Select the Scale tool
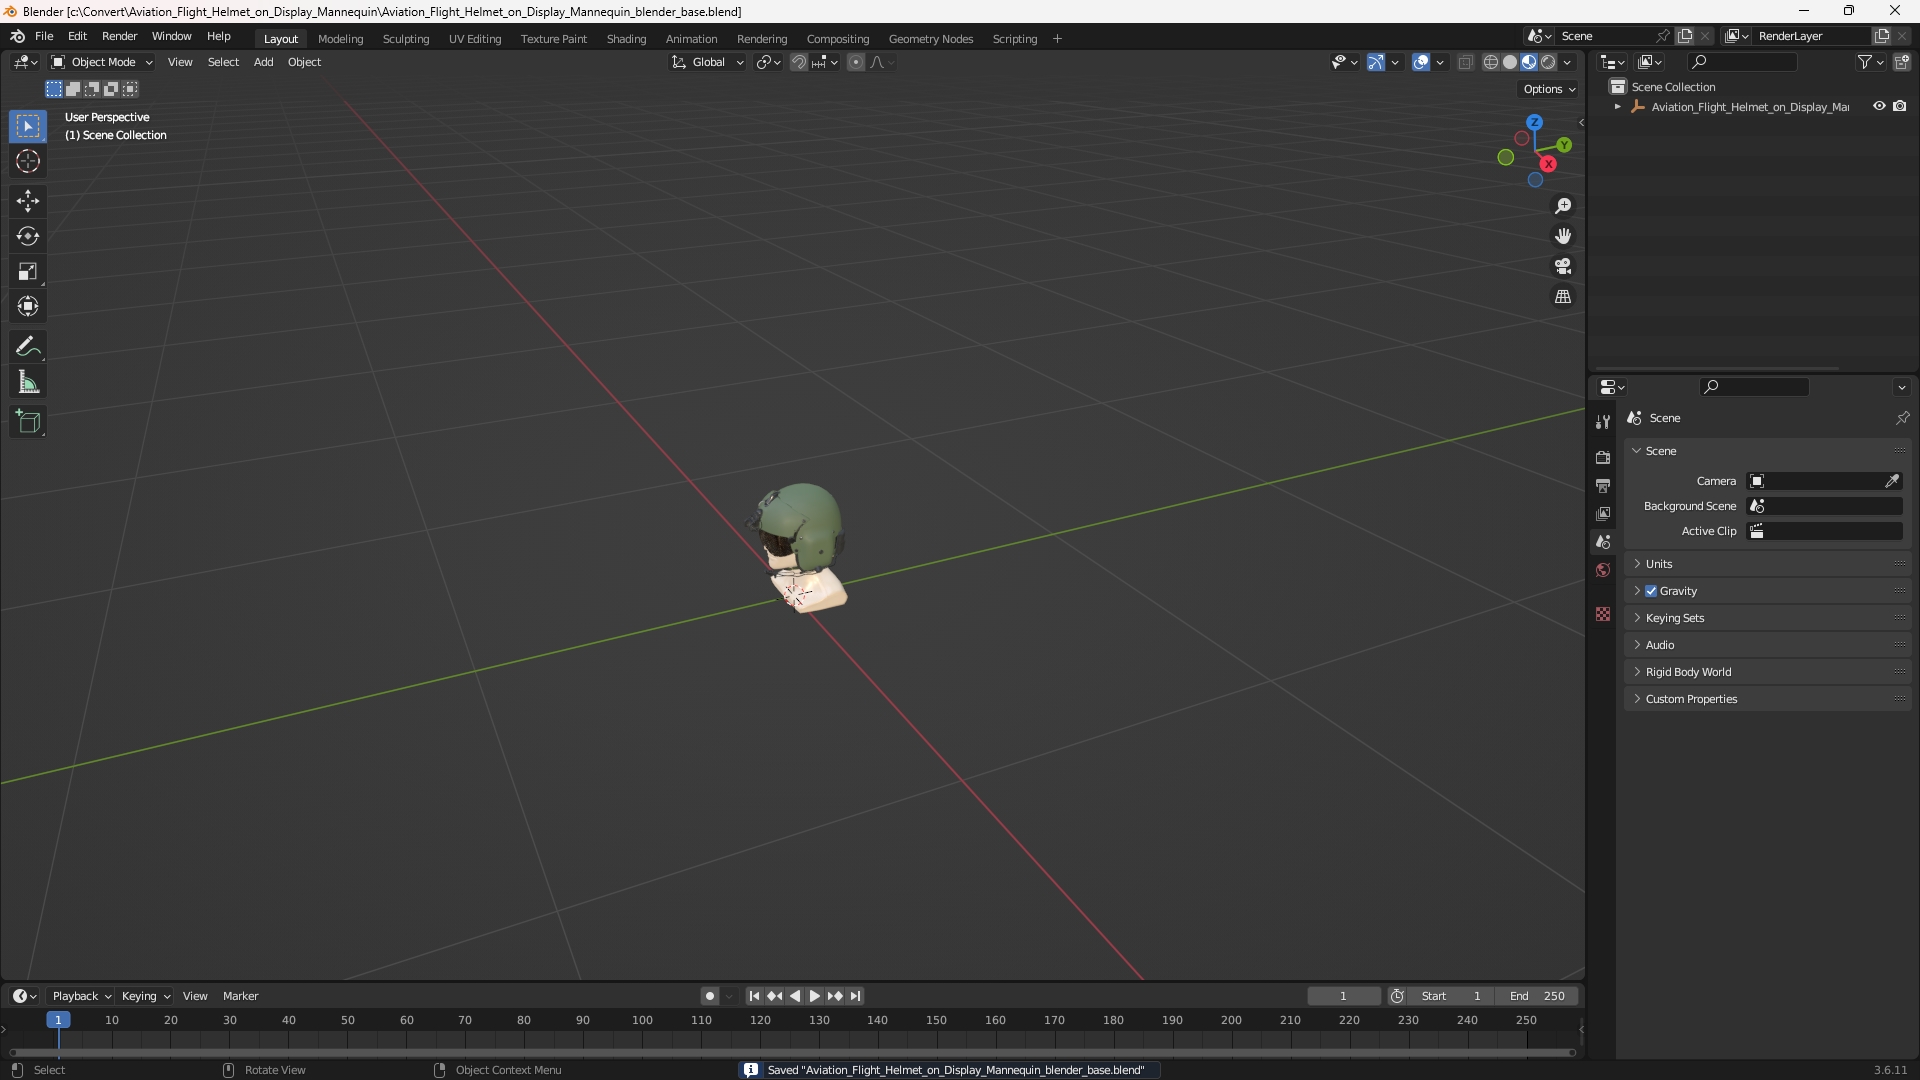 pyautogui.click(x=28, y=271)
